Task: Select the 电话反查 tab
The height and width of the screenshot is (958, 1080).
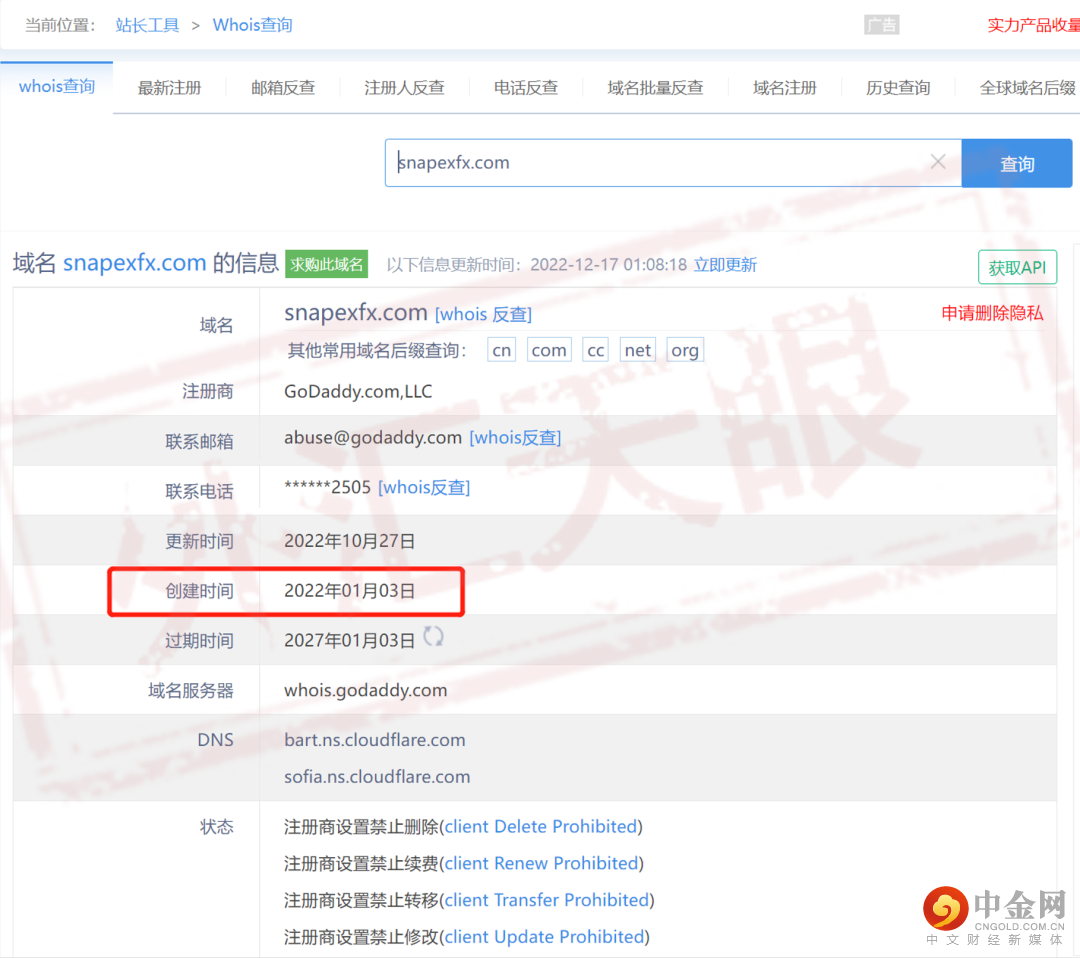Action: pyautogui.click(x=526, y=87)
